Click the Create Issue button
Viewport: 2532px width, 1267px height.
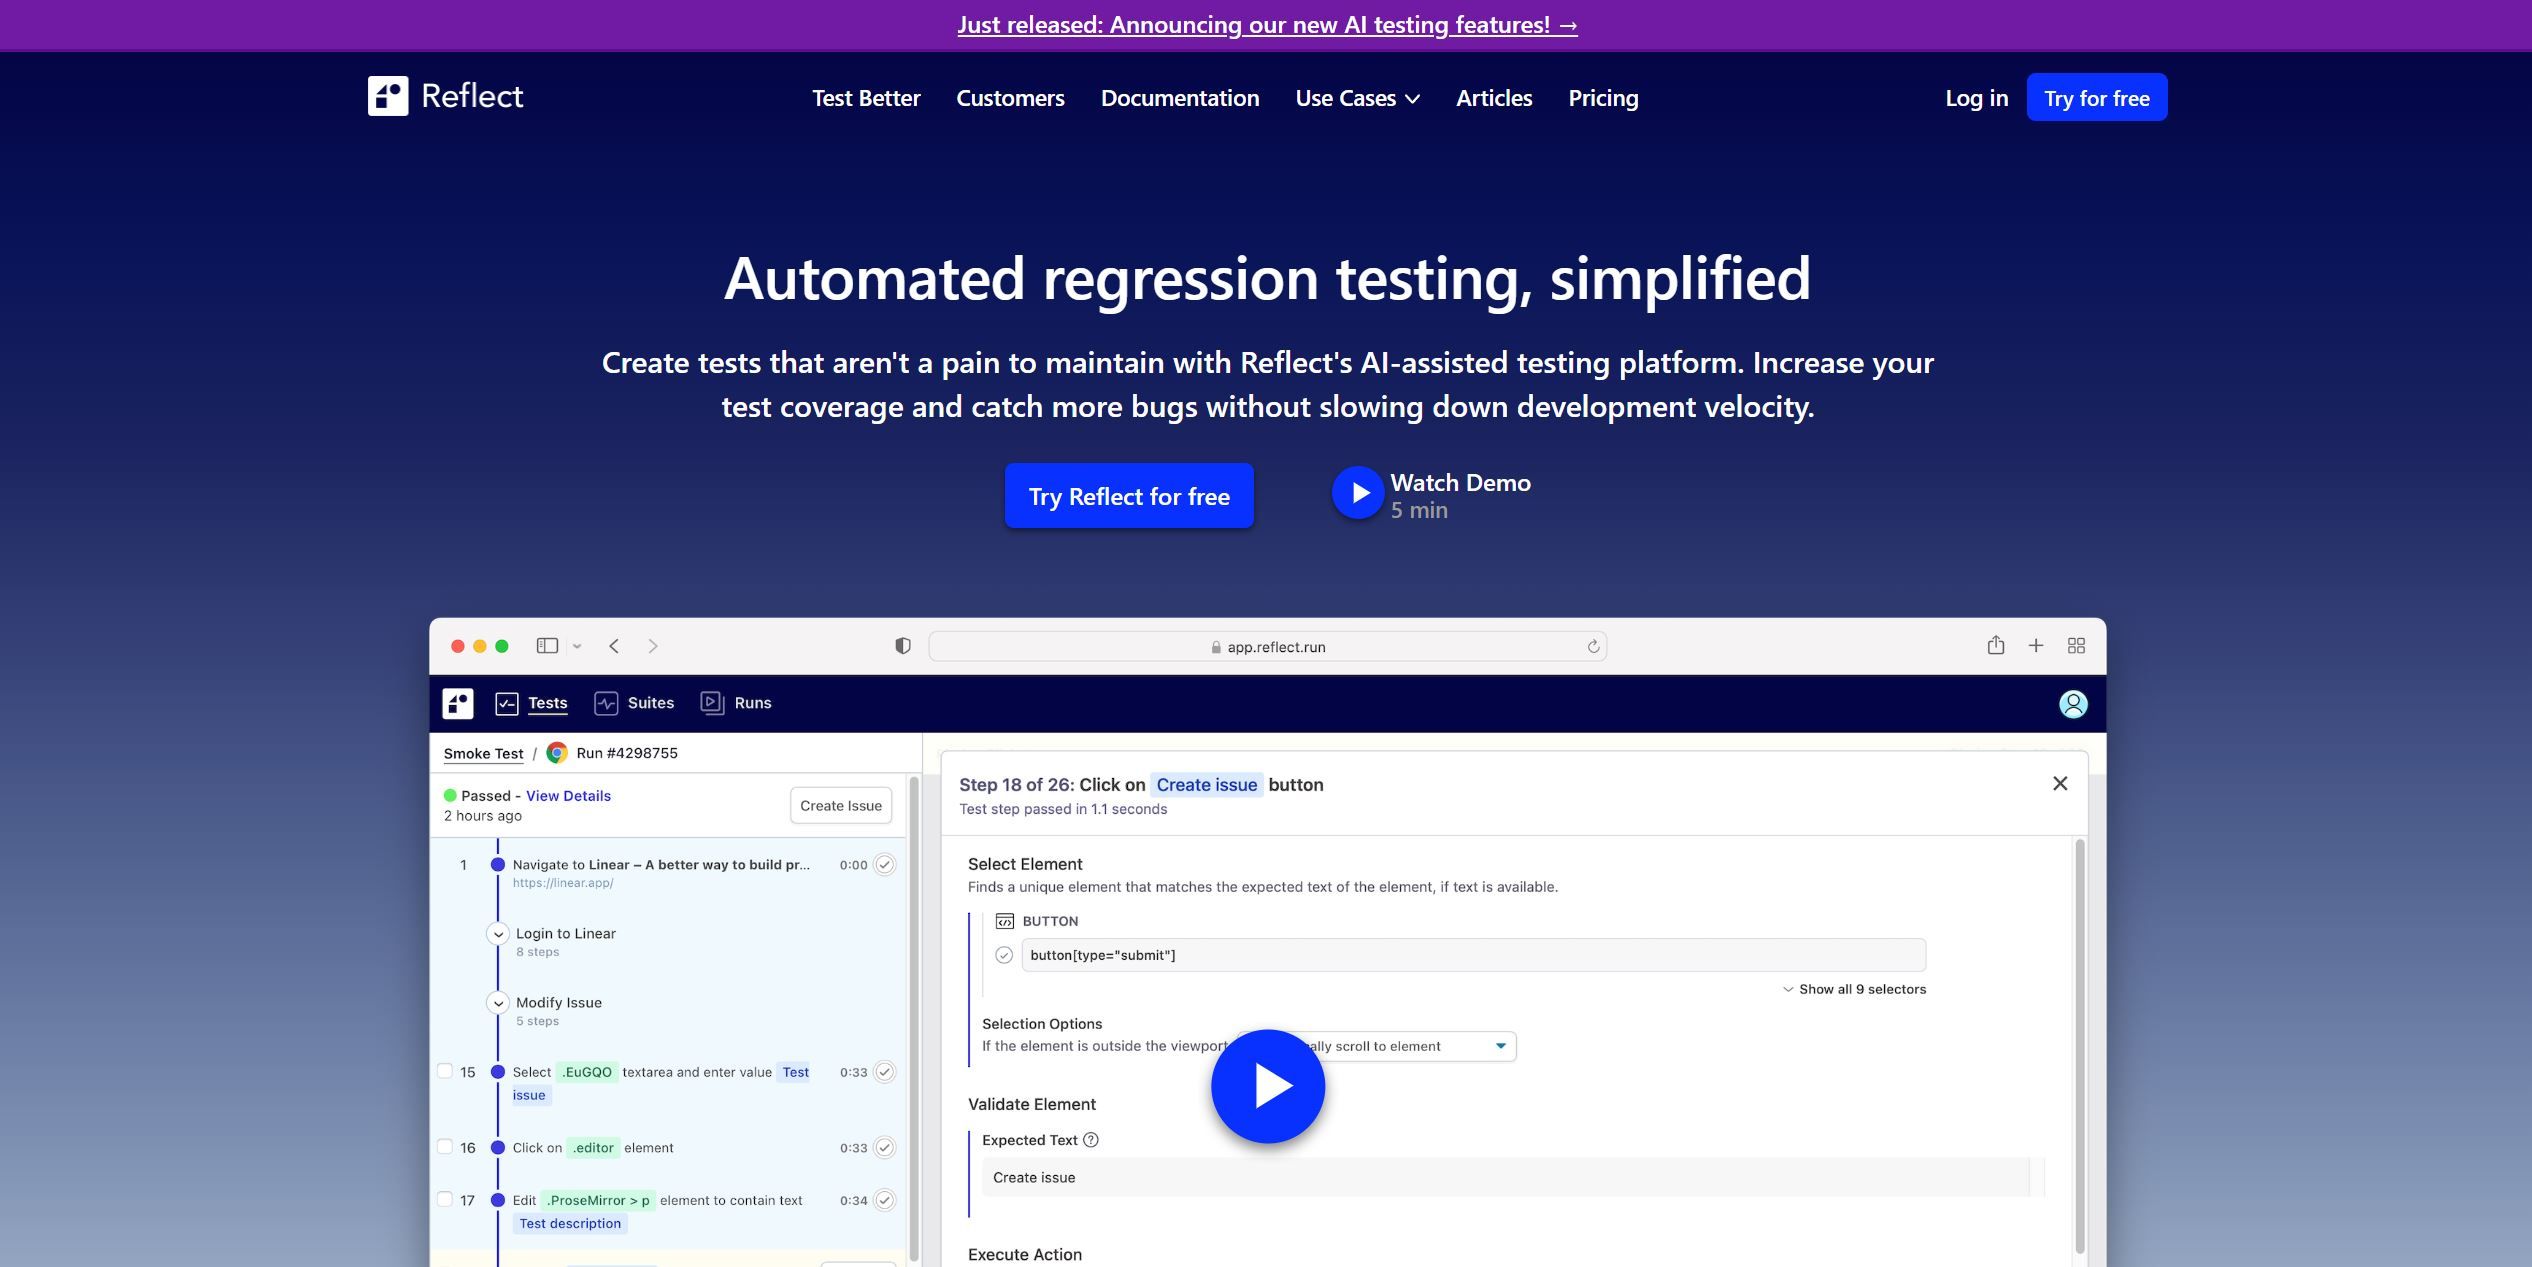840,805
